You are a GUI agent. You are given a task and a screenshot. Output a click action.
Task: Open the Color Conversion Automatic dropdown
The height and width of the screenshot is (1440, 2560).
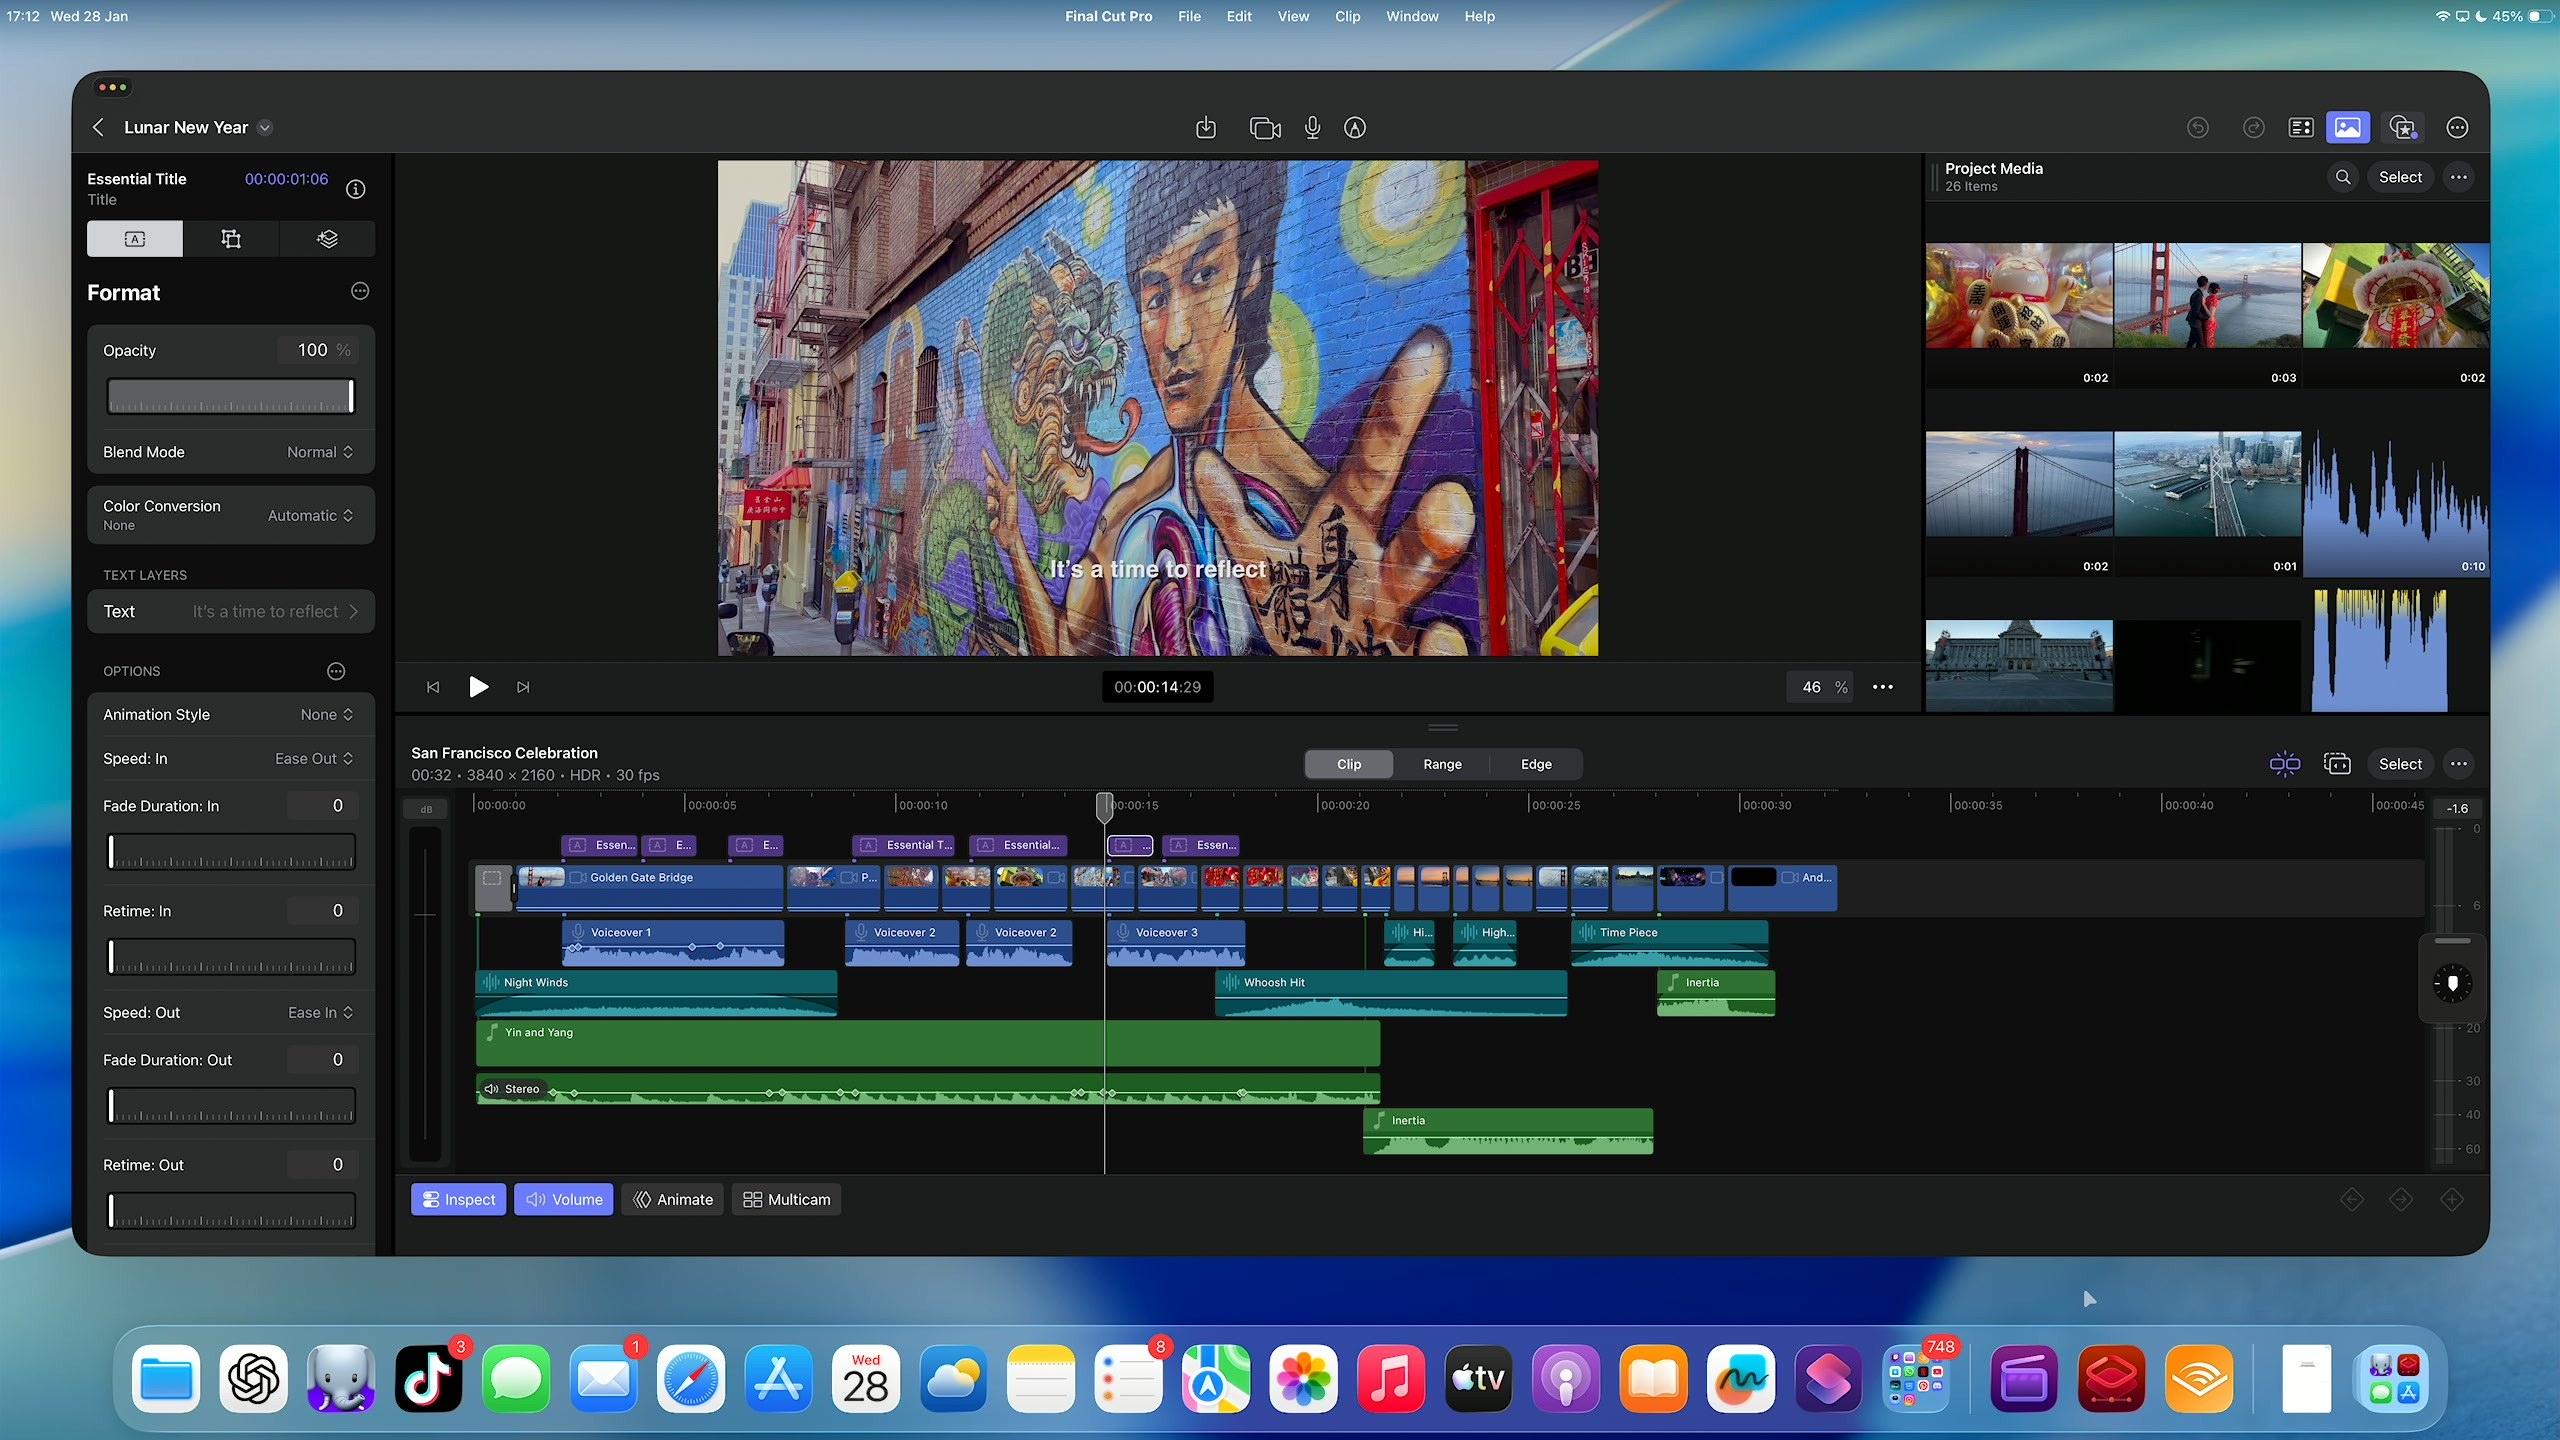pos(310,515)
